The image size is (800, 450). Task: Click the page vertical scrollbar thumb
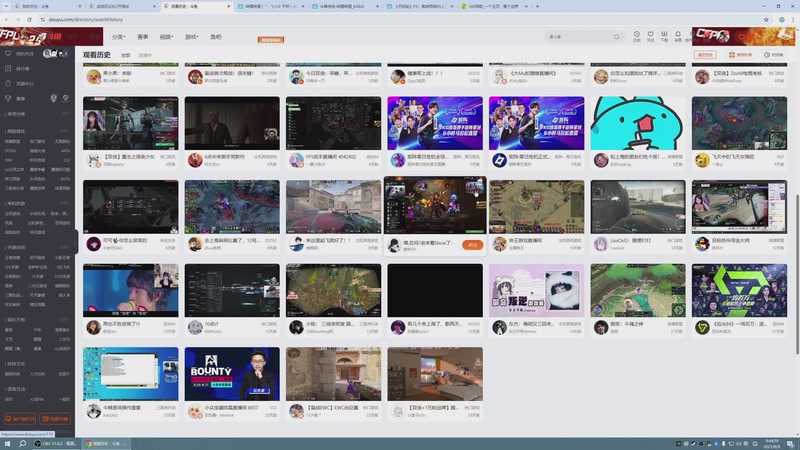tap(797, 274)
